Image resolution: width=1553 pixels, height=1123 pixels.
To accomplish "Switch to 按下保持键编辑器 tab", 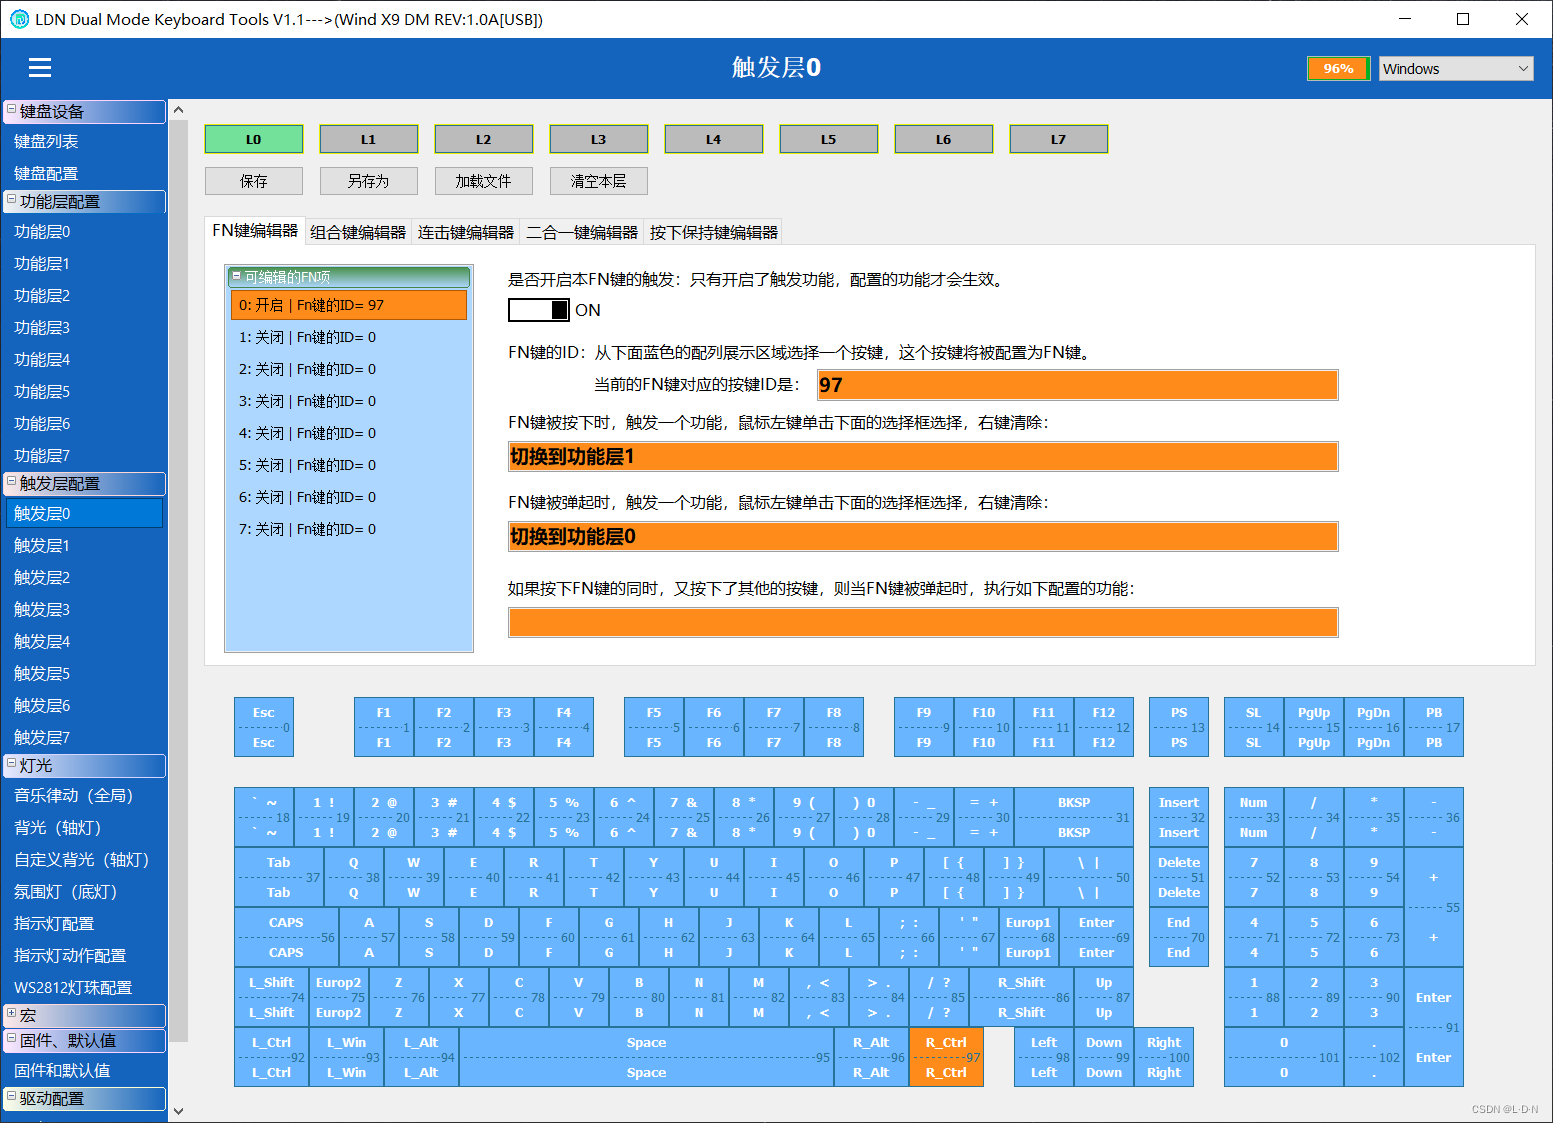I will pyautogui.click(x=713, y=232).
